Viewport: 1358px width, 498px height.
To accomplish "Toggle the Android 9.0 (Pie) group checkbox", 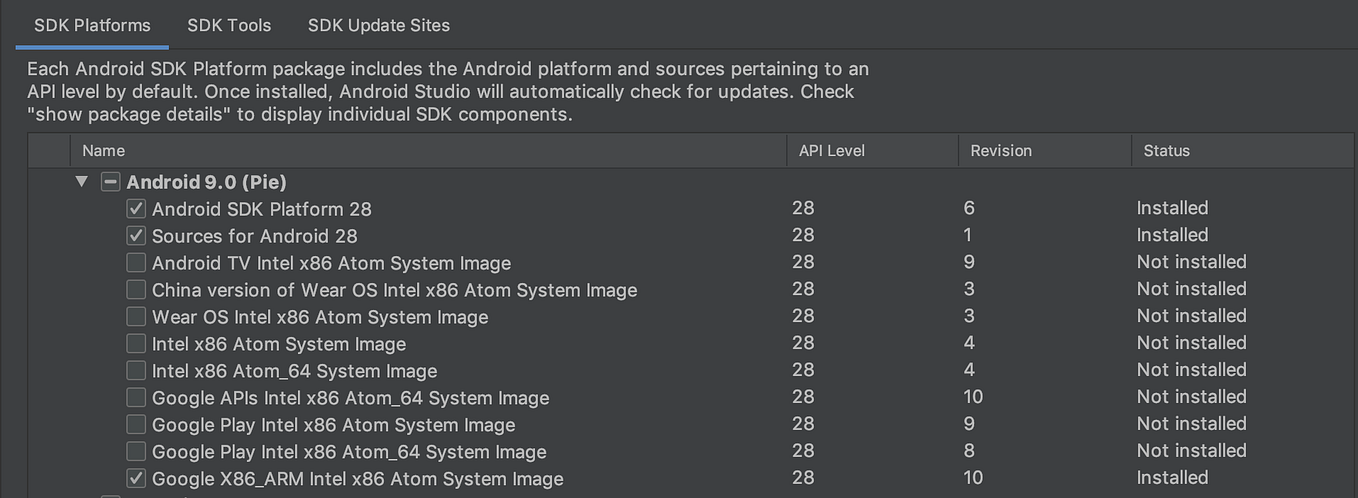I will tap(111, 182).
